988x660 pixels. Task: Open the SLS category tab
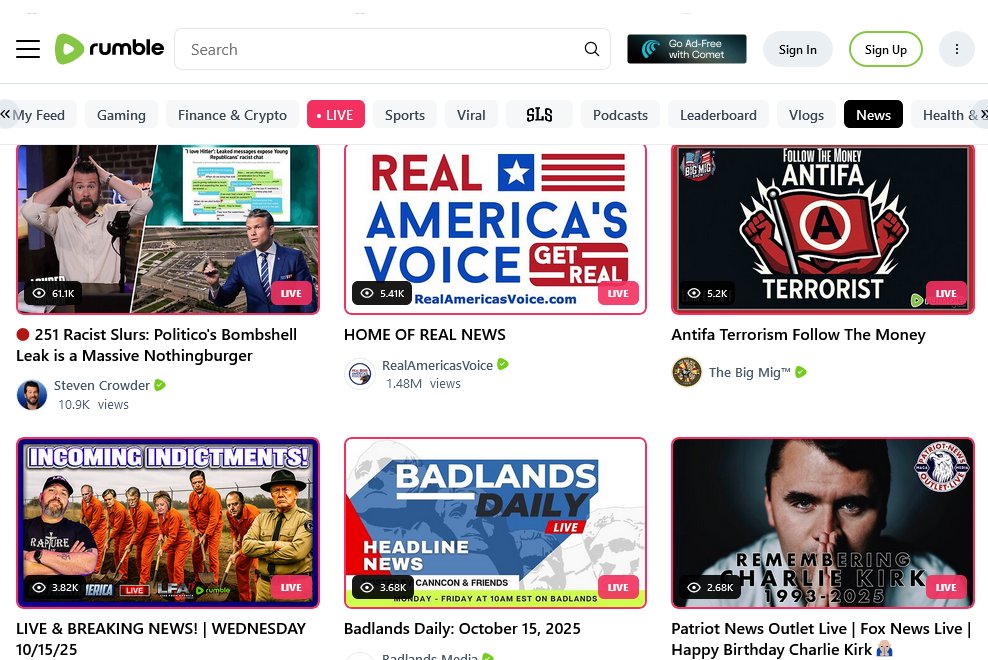tap(539, 115)
